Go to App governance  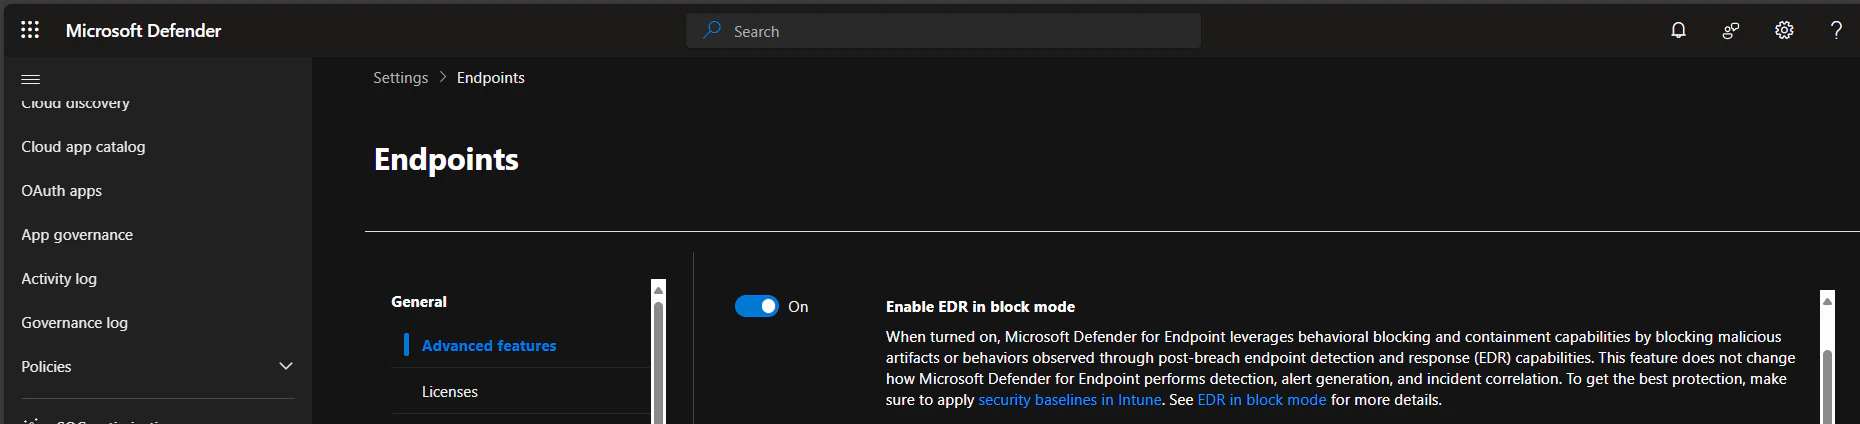tap(77, 234)
